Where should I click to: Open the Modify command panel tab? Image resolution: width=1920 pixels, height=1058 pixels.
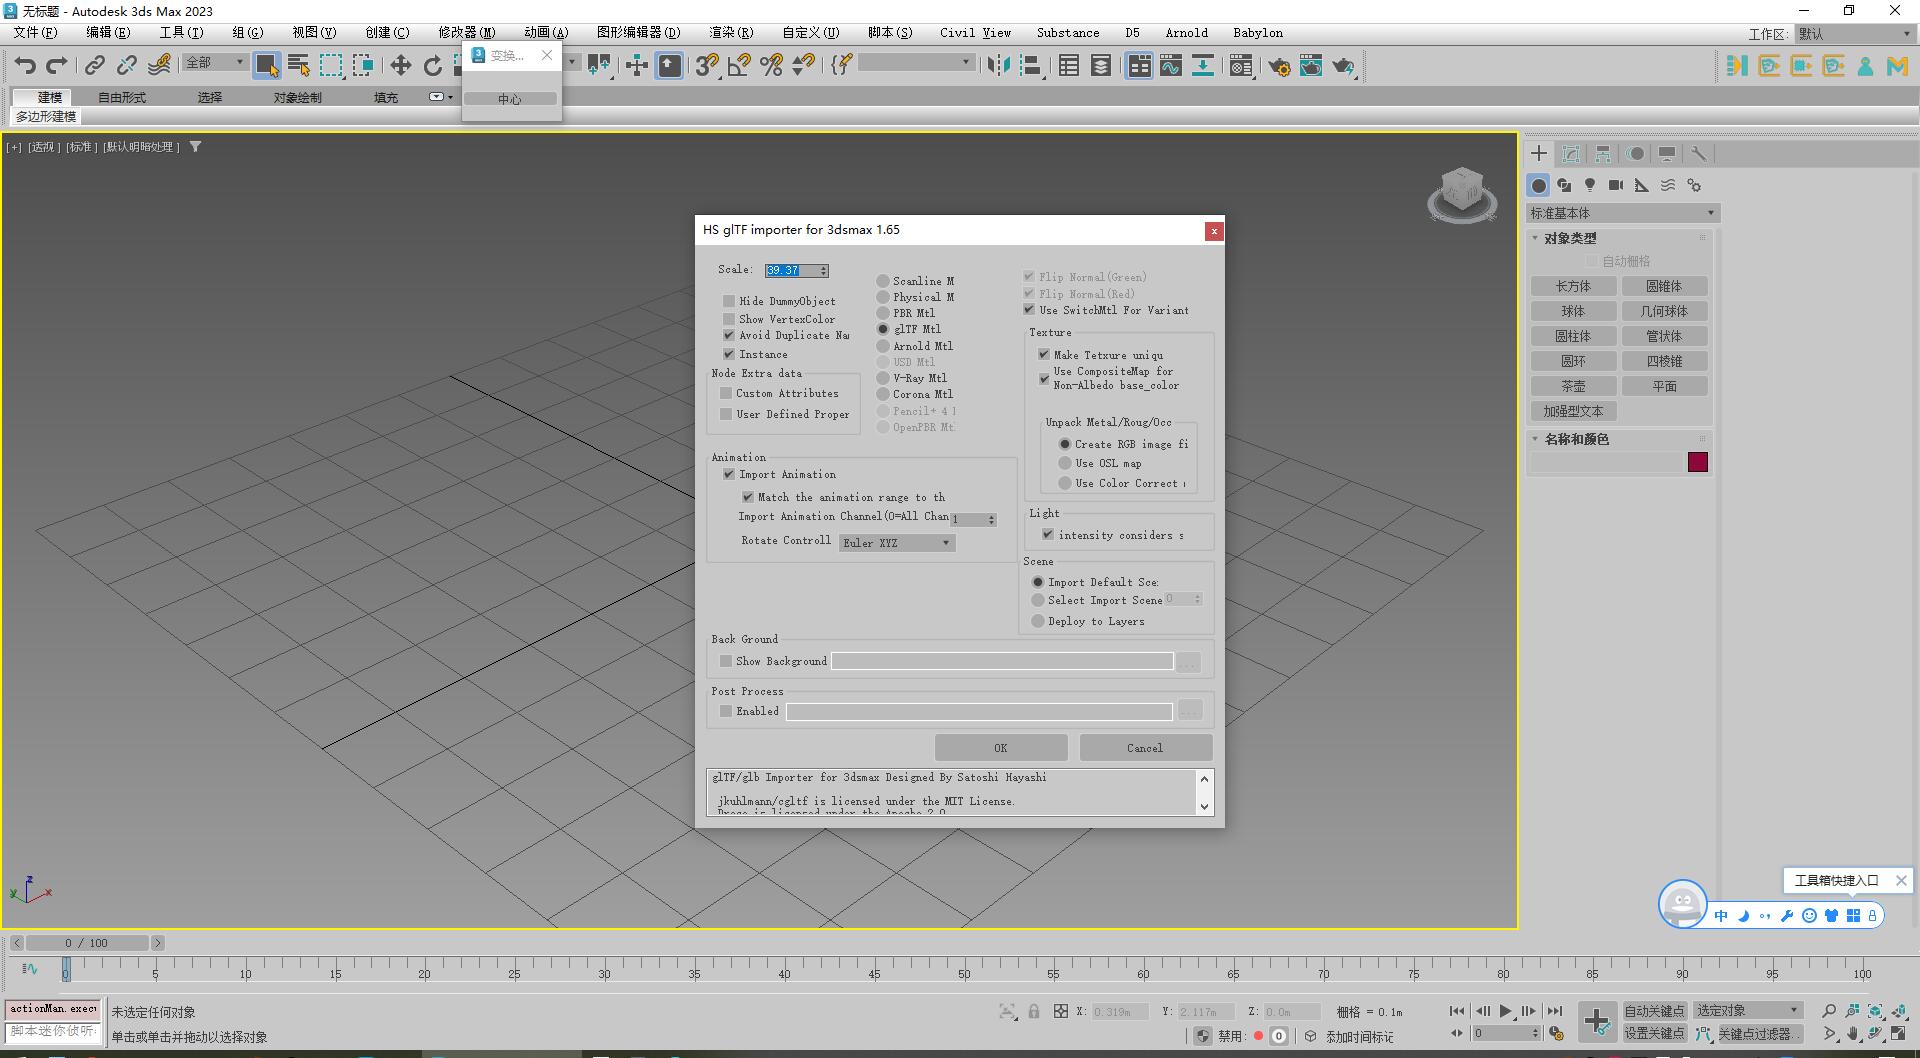(x=1571, y=153)
